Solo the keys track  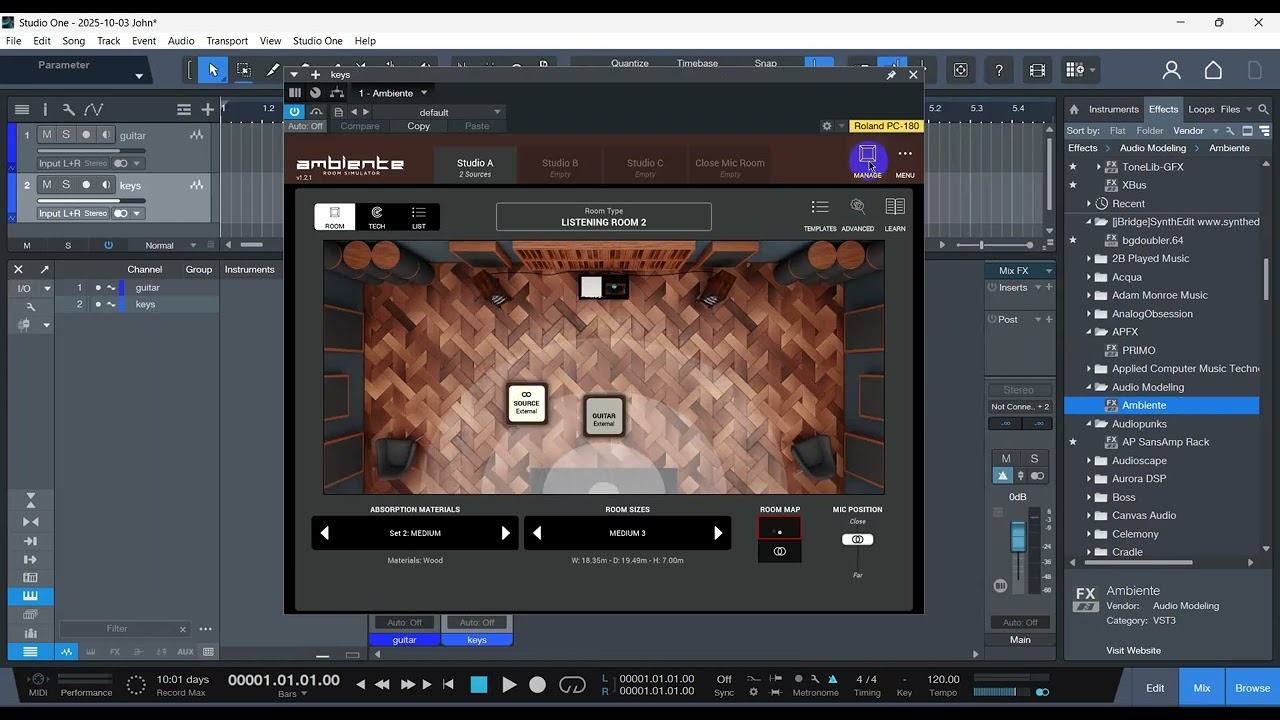(x=66, y=185)
